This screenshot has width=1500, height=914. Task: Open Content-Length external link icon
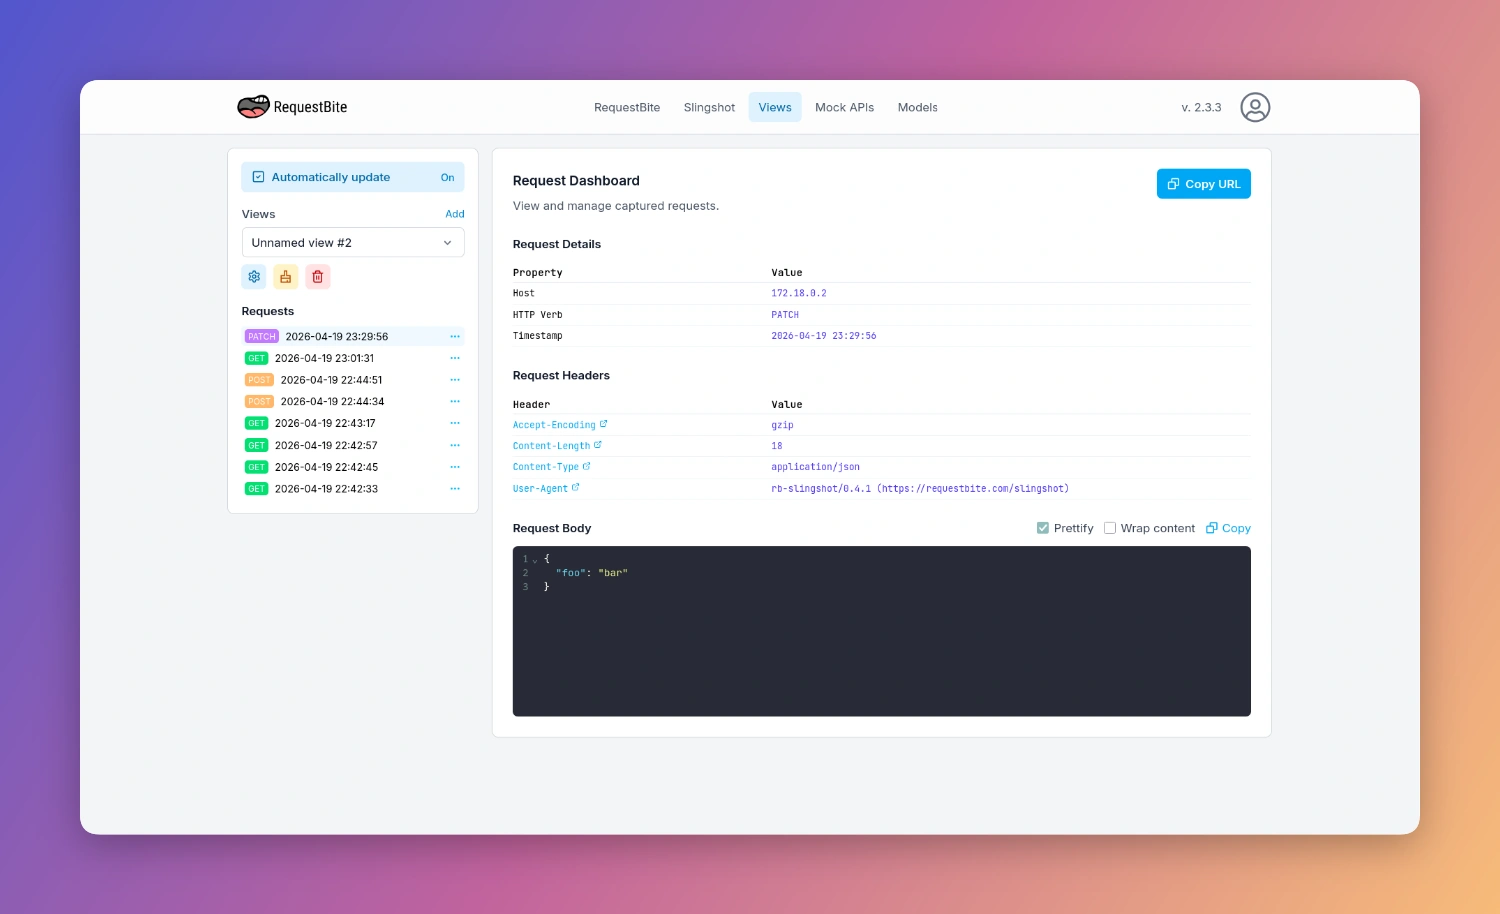[598, 445]
